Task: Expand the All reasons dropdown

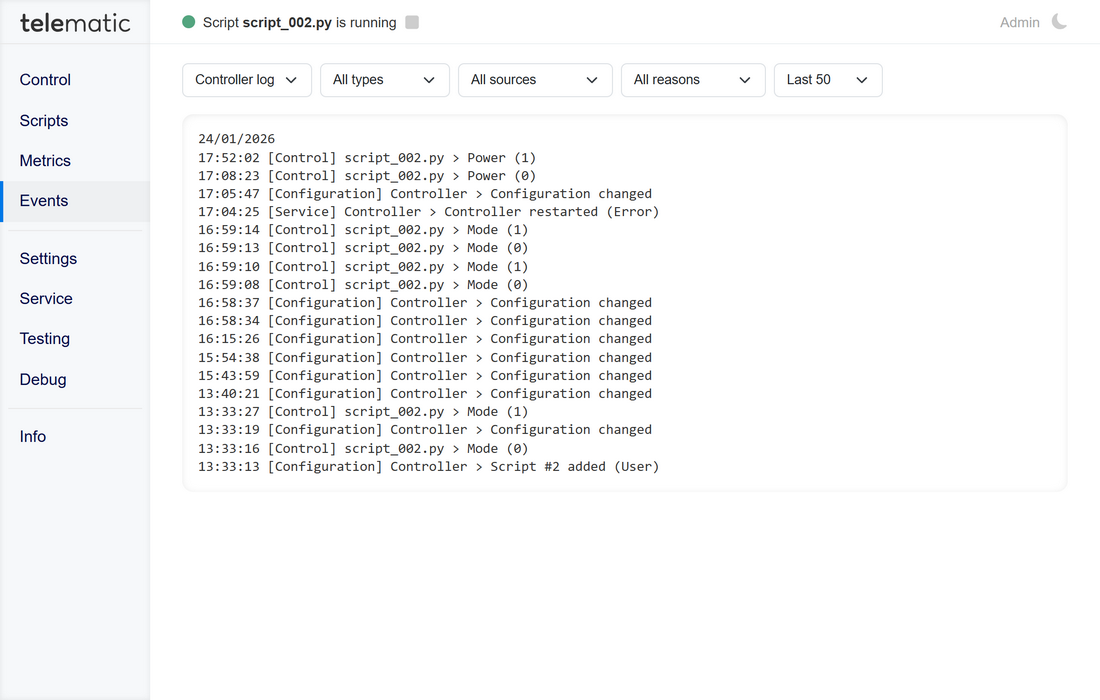Action: tap(693, 80)
